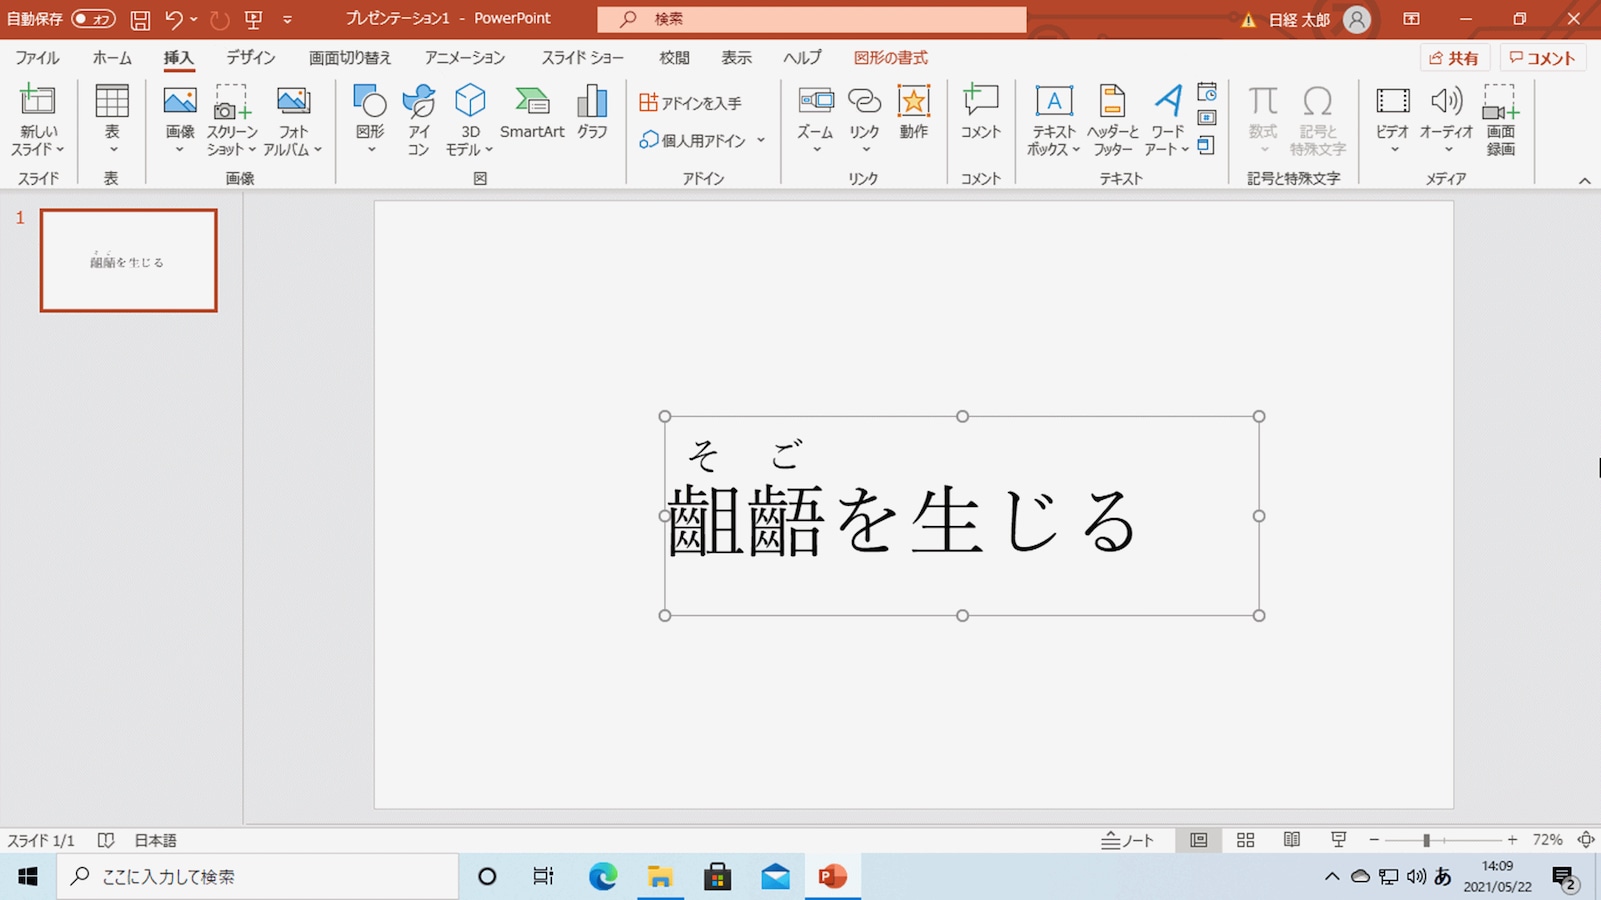Save the presentation with the floppy icon
1601x900 pixels.
pos(141,19)
